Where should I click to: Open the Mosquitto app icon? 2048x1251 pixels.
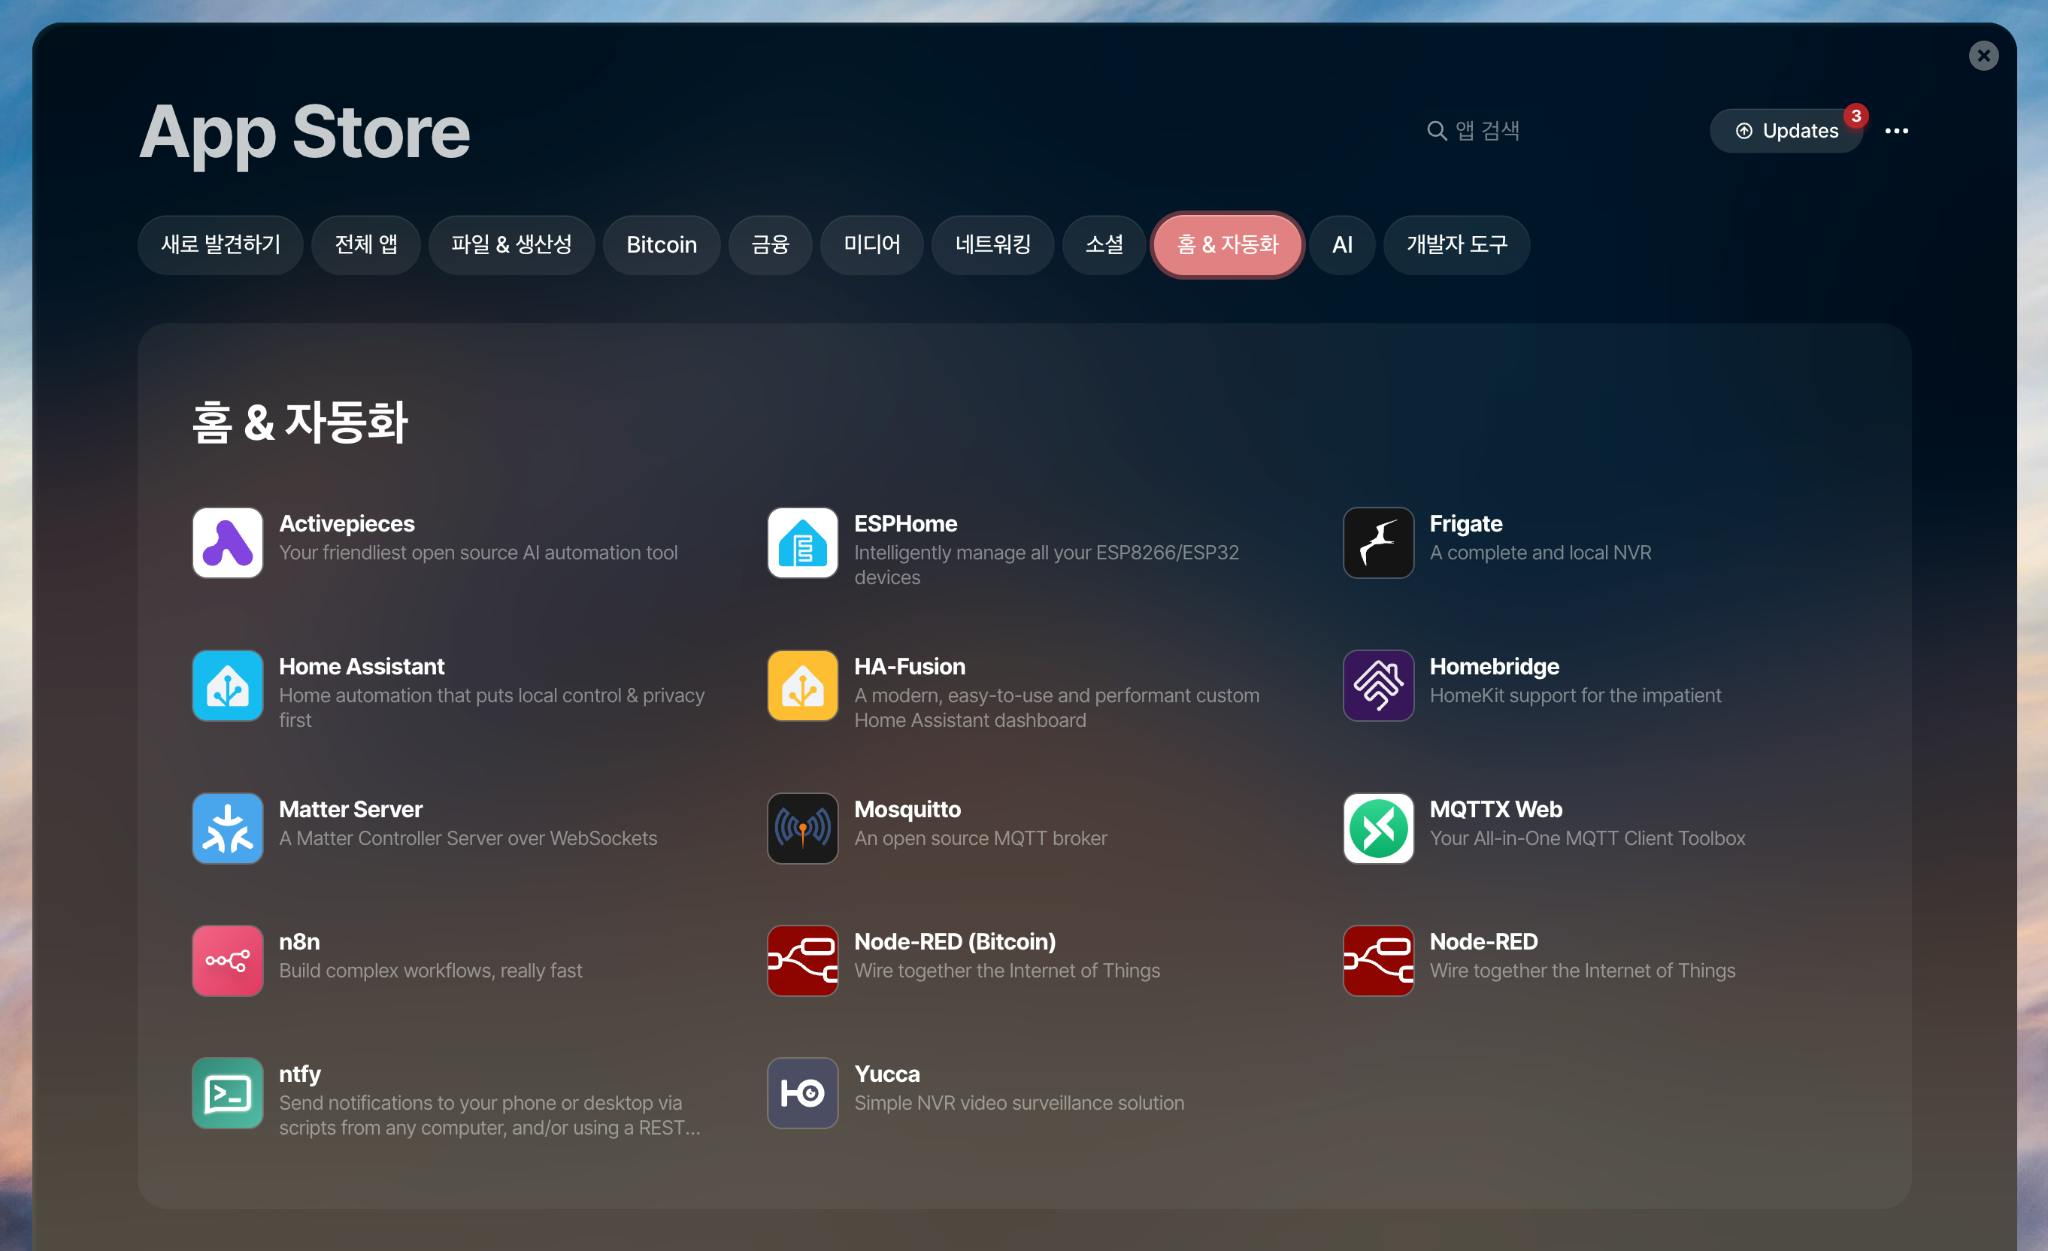pos(802,828)
